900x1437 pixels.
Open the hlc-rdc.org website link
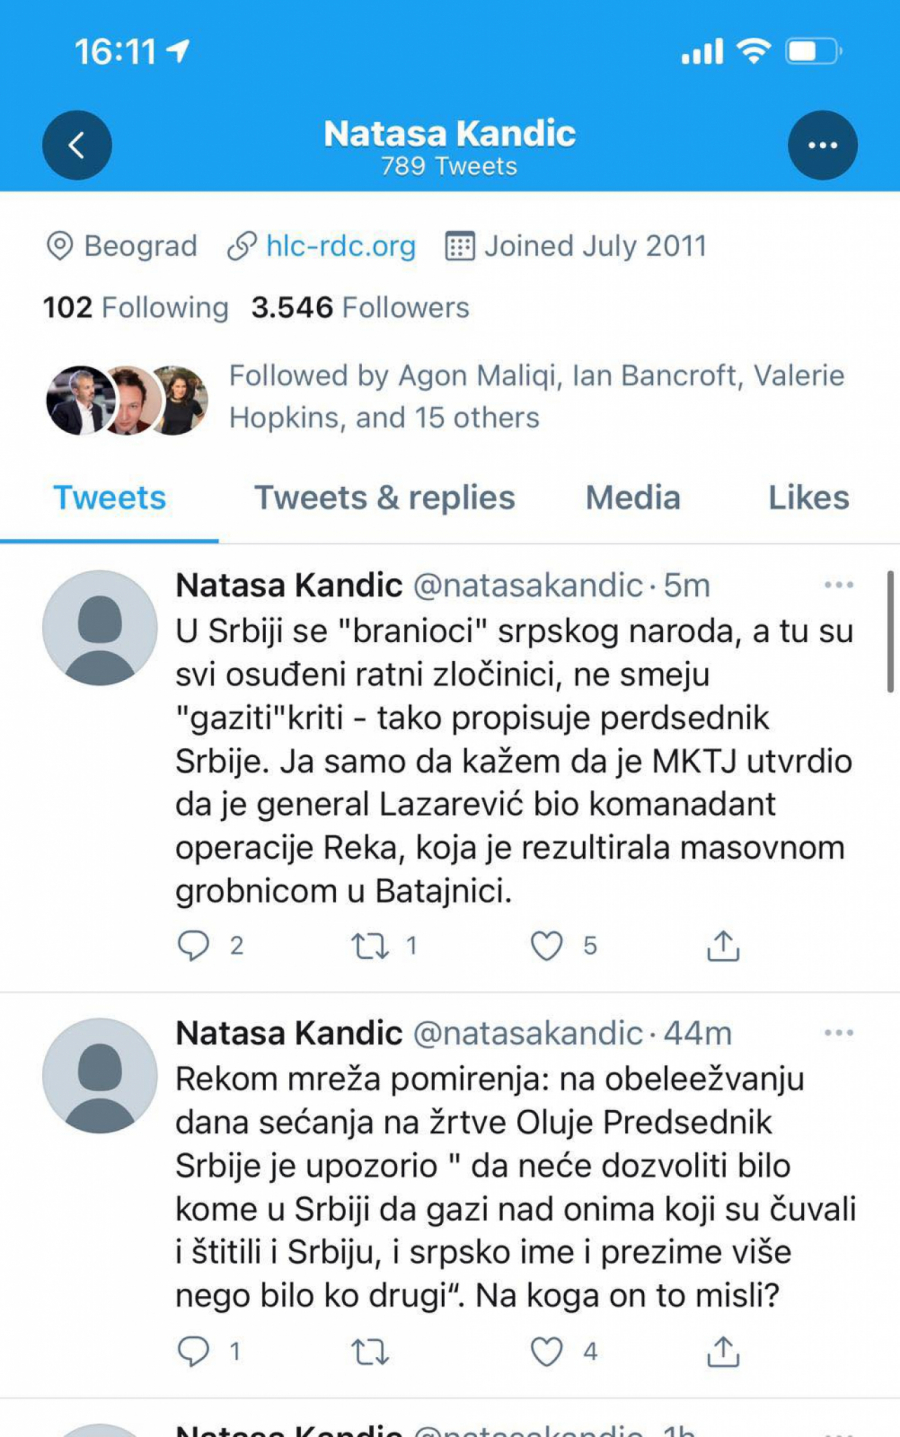(340, 246)
